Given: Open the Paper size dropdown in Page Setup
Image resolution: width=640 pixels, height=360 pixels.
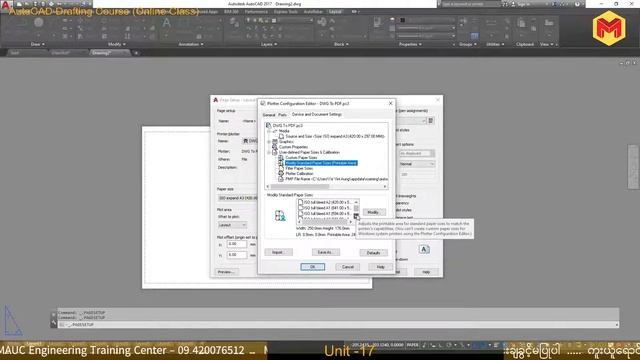Looking at the screenshot, I should pos(238,198).
